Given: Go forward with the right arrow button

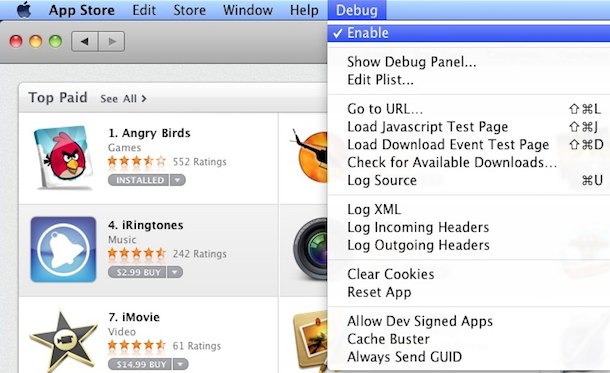Looking at the screenshot, I should click(x=112, y=41).
